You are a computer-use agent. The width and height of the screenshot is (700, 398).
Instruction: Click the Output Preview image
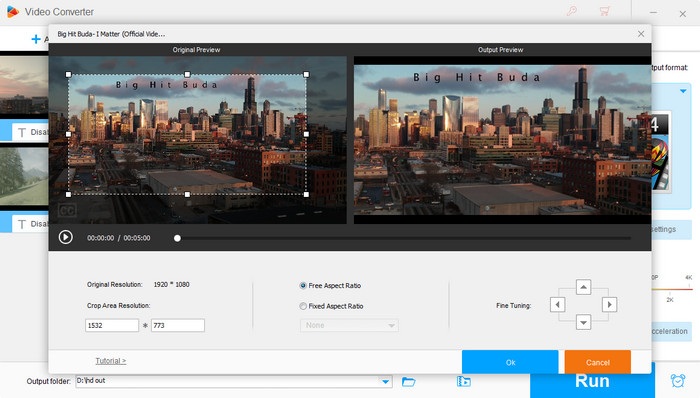pos(502,140)
